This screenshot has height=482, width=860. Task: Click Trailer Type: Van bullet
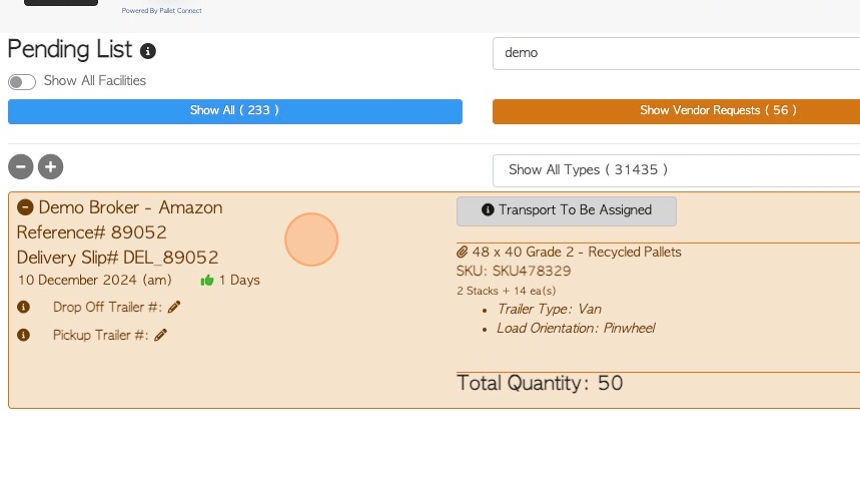coord(549,309)
